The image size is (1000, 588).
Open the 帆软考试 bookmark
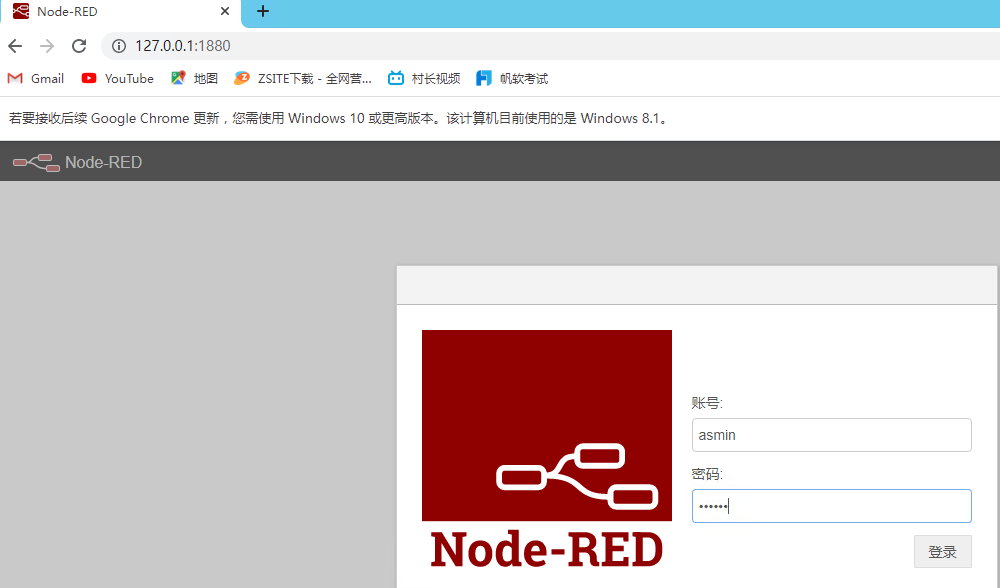[512, 78]
